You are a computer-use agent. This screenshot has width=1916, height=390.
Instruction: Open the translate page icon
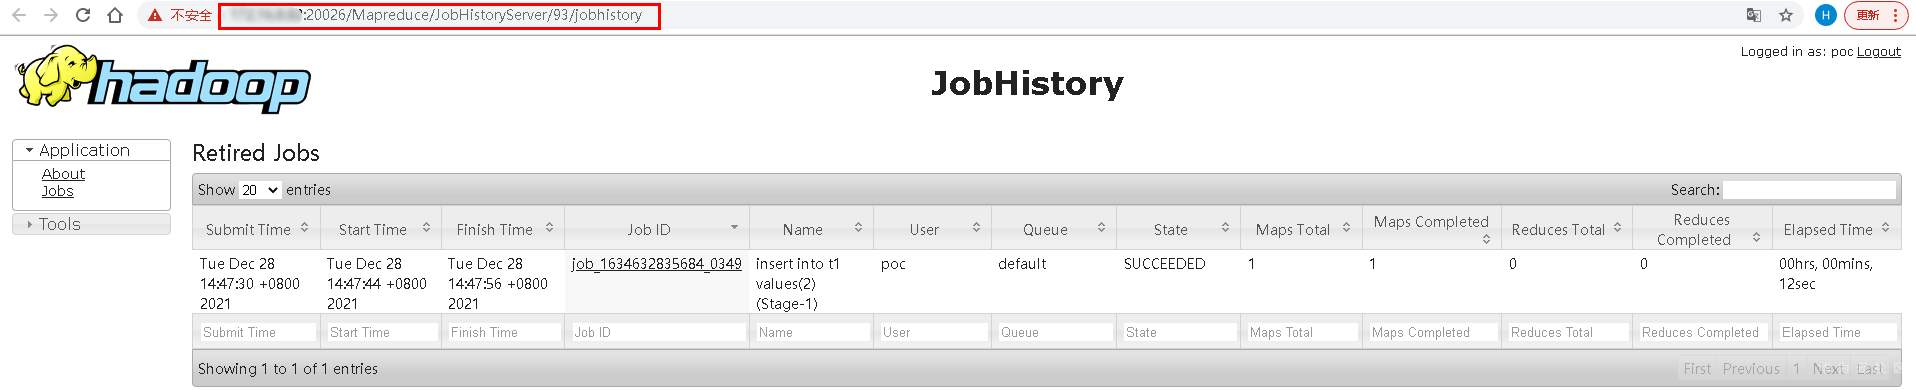1754,15
